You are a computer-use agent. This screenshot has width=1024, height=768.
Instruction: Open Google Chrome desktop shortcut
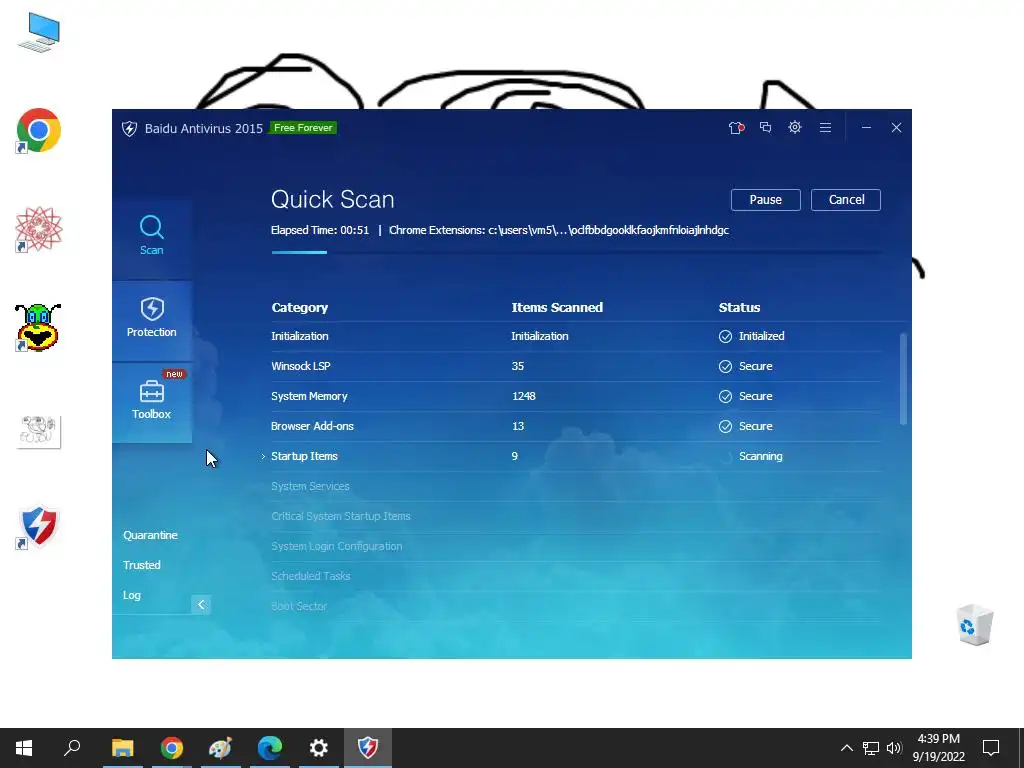[39, 131]
